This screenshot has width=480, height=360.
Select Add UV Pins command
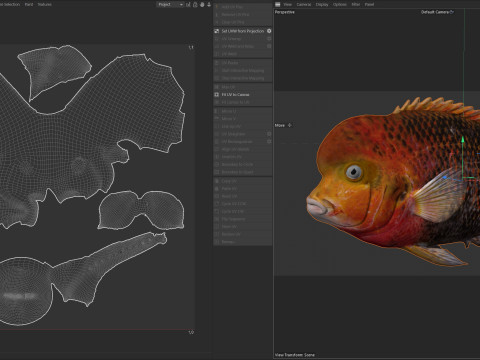pyautogui.click(x=243, y=7)
